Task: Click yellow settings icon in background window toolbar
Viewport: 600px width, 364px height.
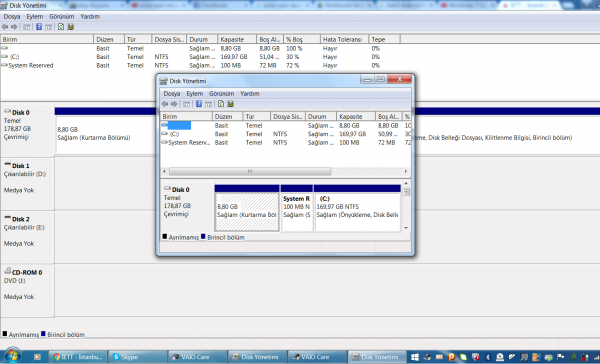Action: pos(70,26)
